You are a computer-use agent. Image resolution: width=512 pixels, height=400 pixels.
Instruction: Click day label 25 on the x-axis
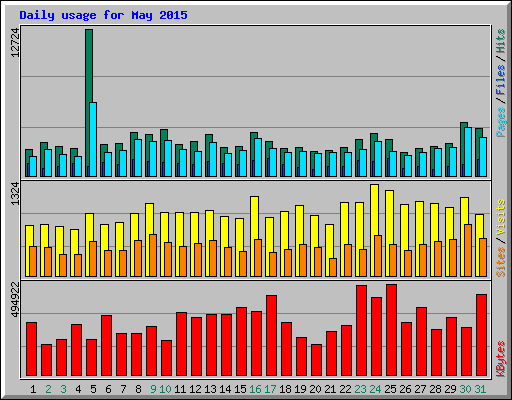click(x=390, y=389)
